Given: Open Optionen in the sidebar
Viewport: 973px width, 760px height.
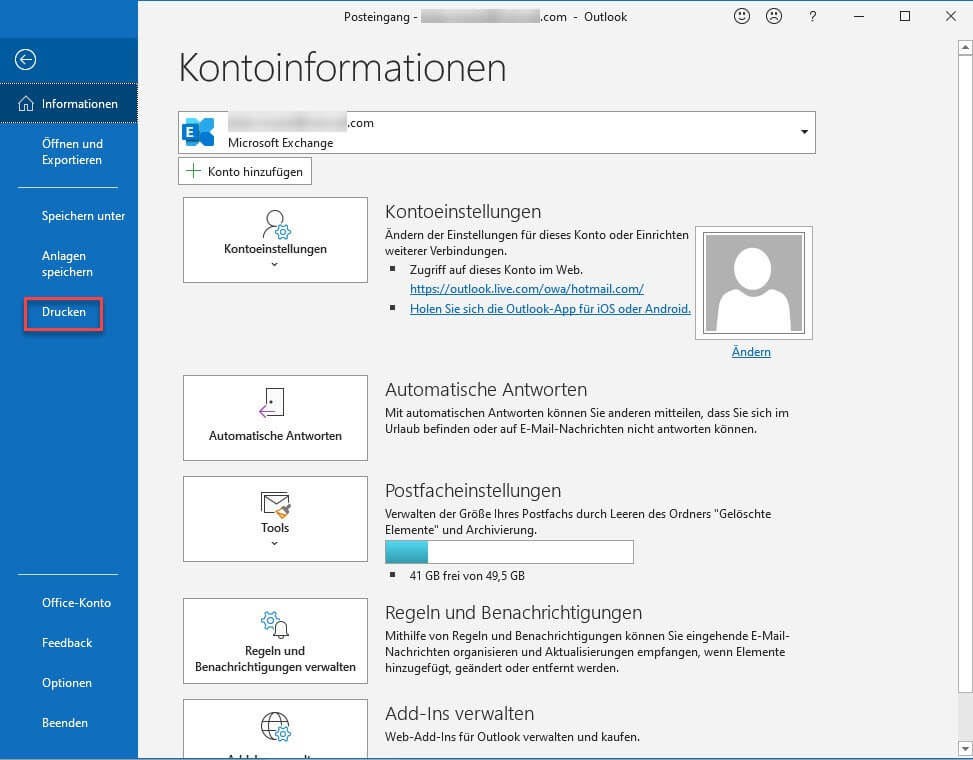Looking at the screenshot, I should tap(67, 682).
